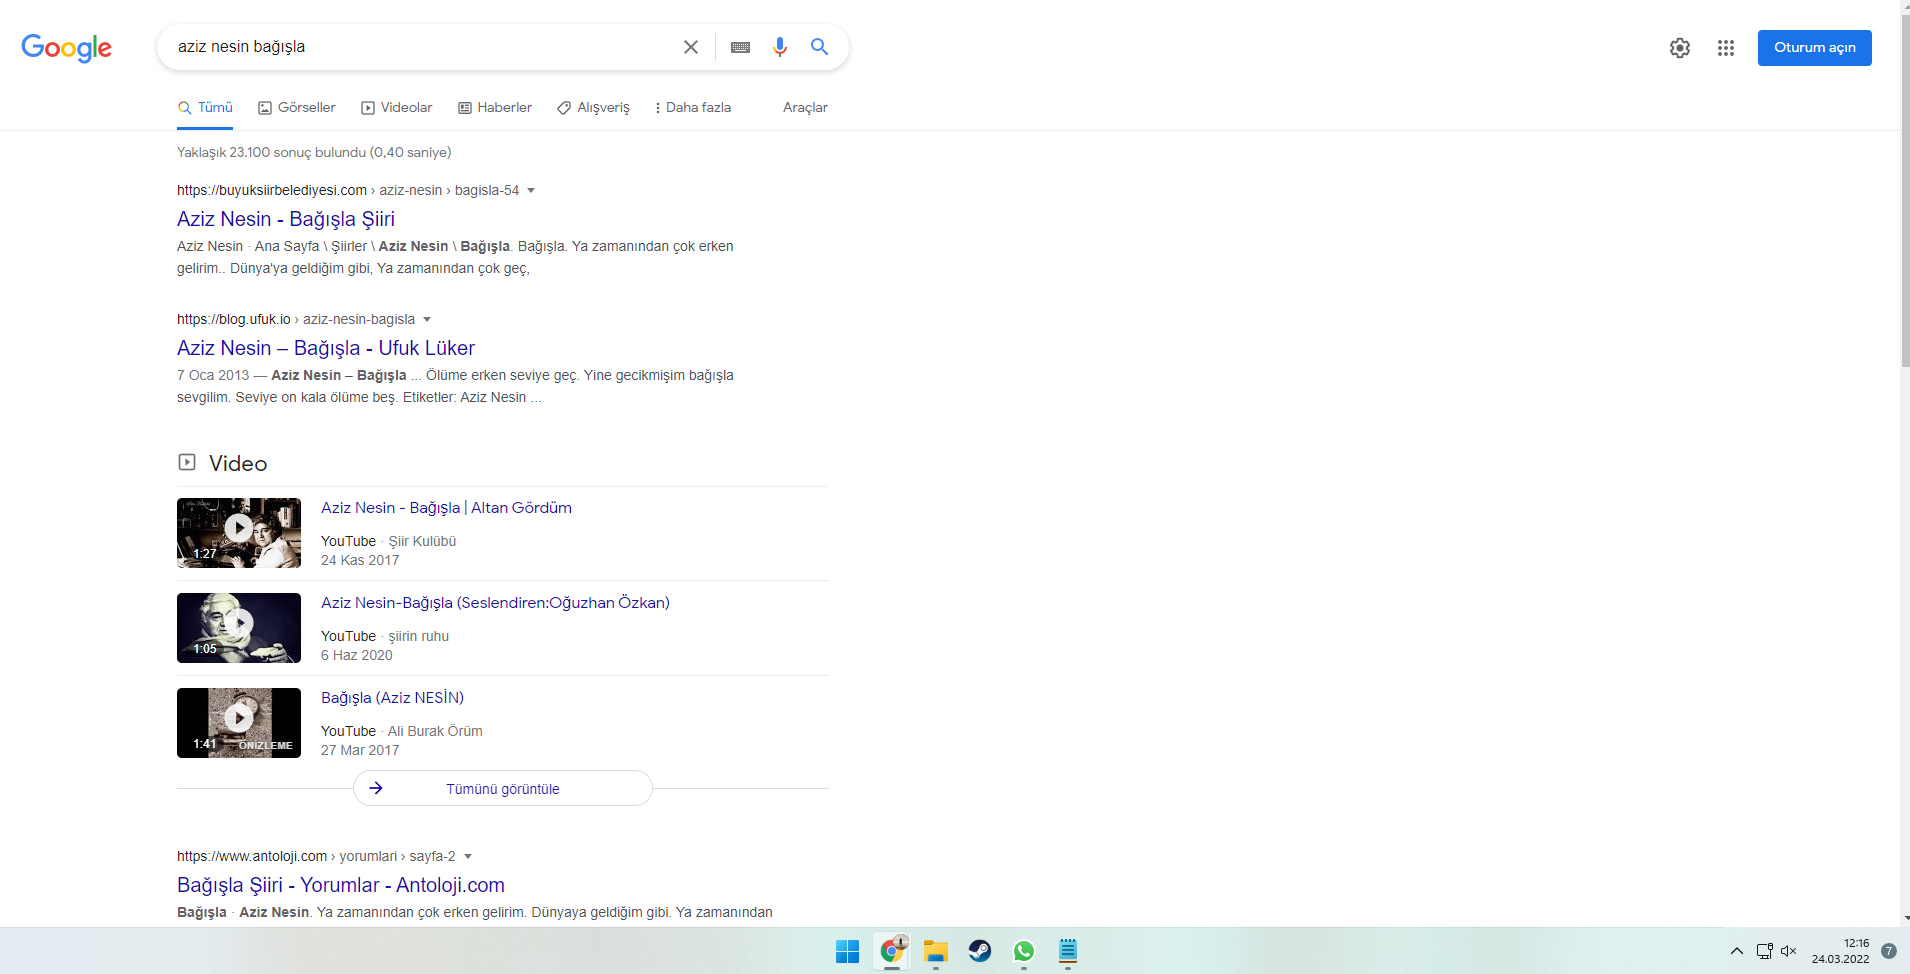This screenshot has height=974, width=1910.
Task: Switch to the Haberler tab
Action: pos(495,108)
